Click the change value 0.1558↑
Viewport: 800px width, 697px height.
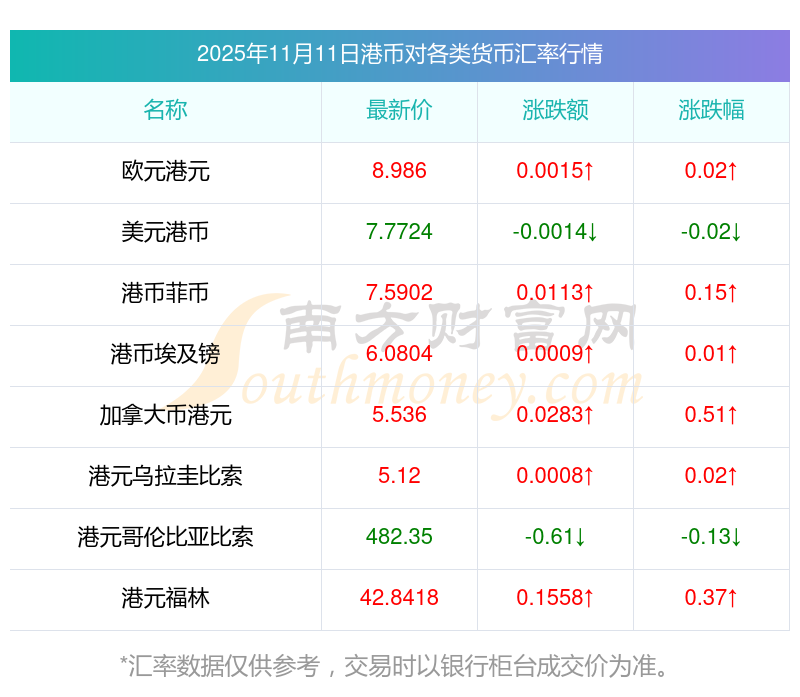click(555, 598)
